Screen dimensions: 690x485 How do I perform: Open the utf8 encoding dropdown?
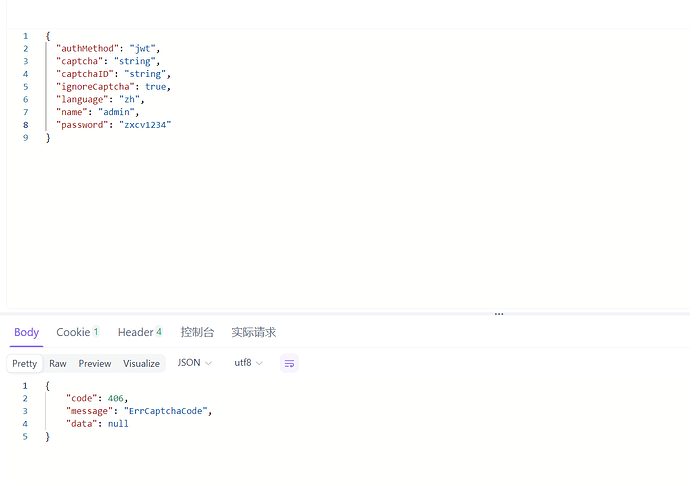pyautogui.click(x=248, y=363)
